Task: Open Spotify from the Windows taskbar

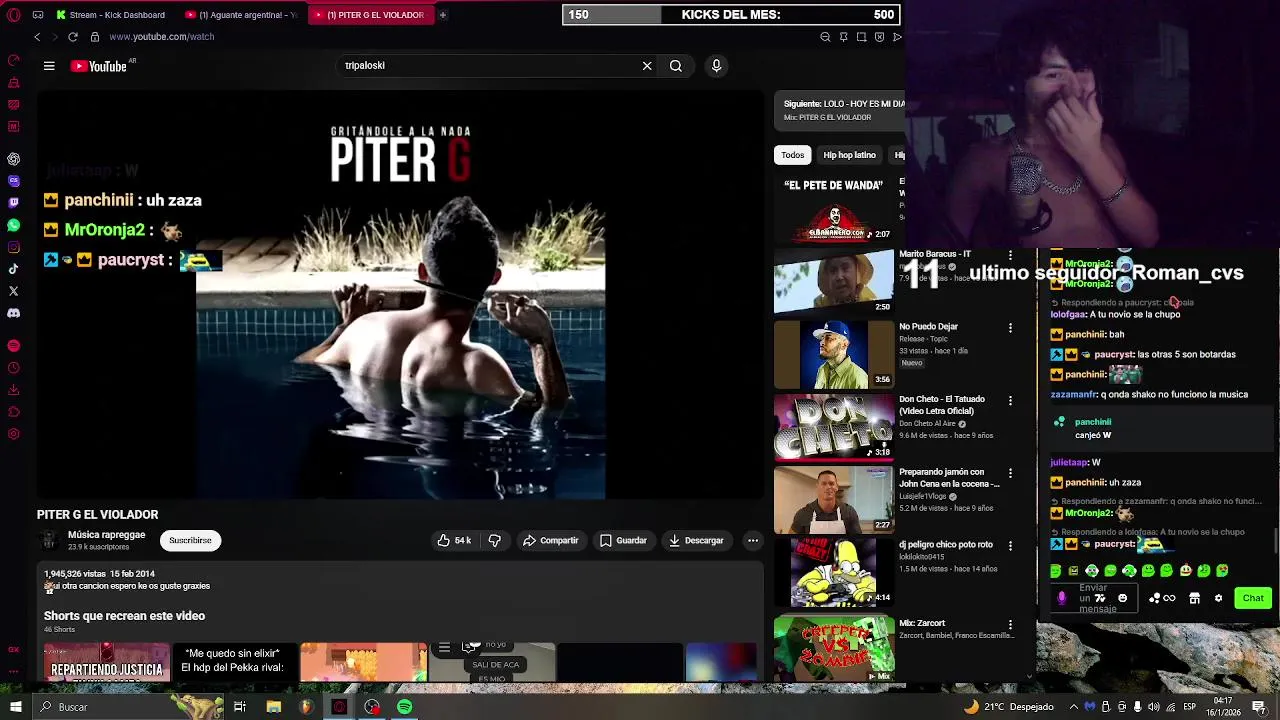Action: 404,707
